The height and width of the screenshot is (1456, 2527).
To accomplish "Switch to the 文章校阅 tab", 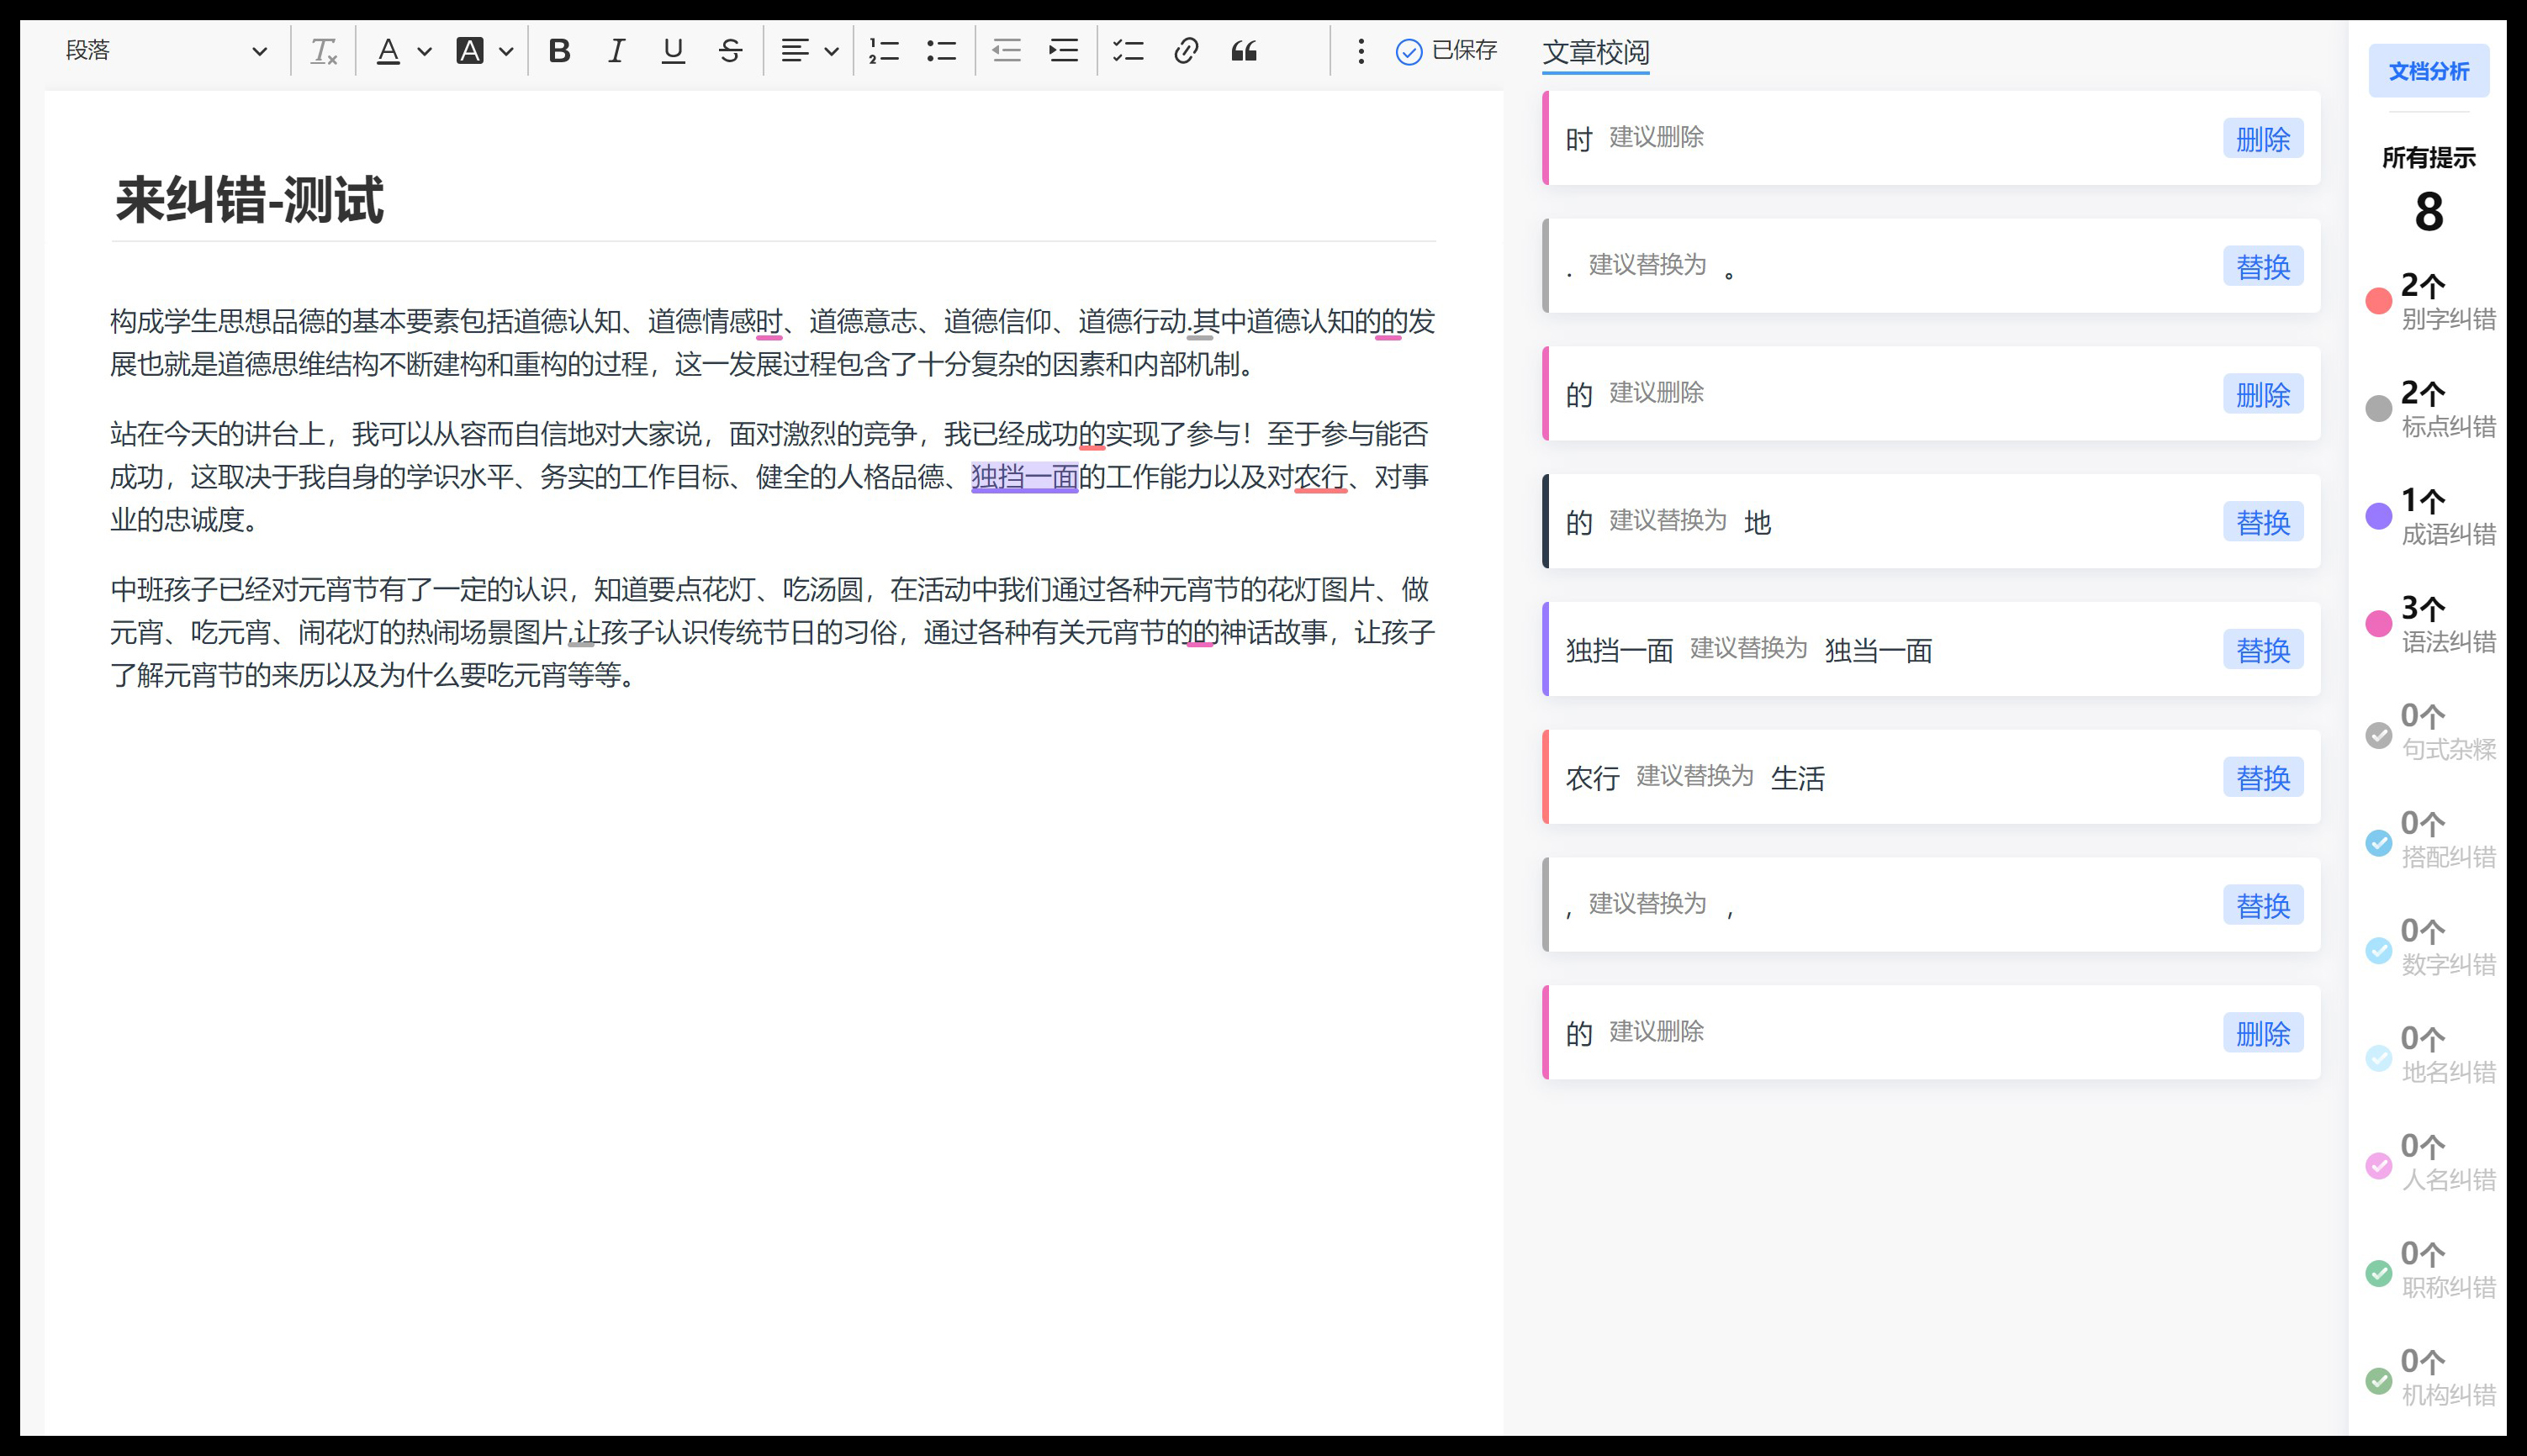I will click(x=1595, y=52).
